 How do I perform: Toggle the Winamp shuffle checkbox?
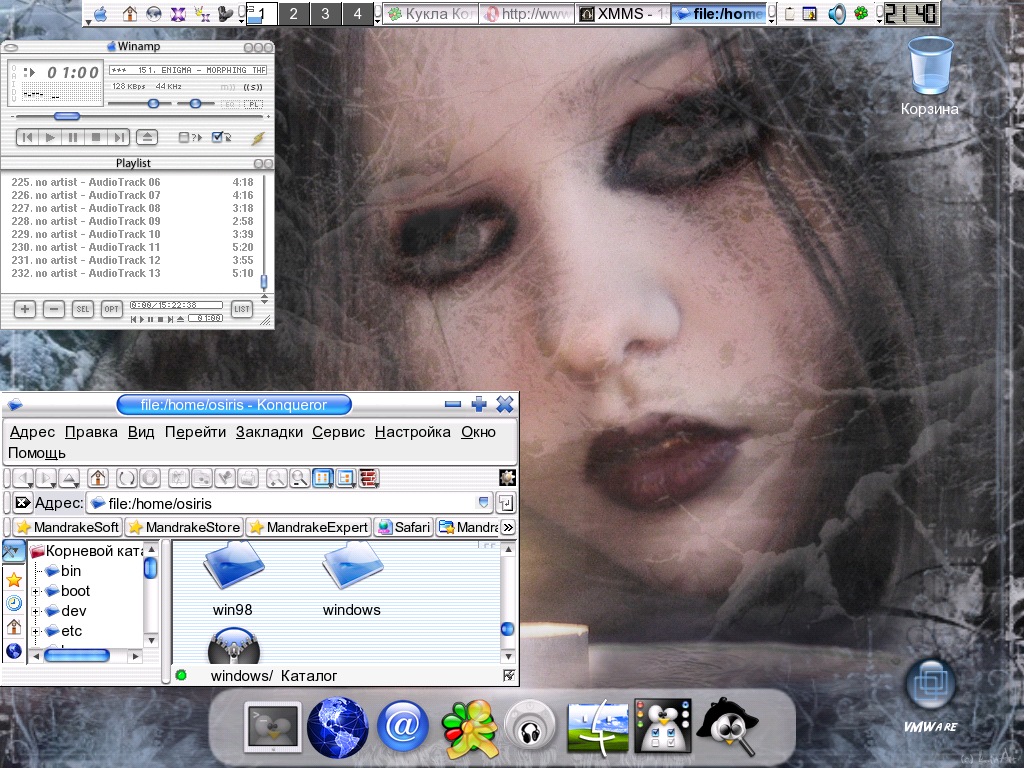tap(185, 138)
